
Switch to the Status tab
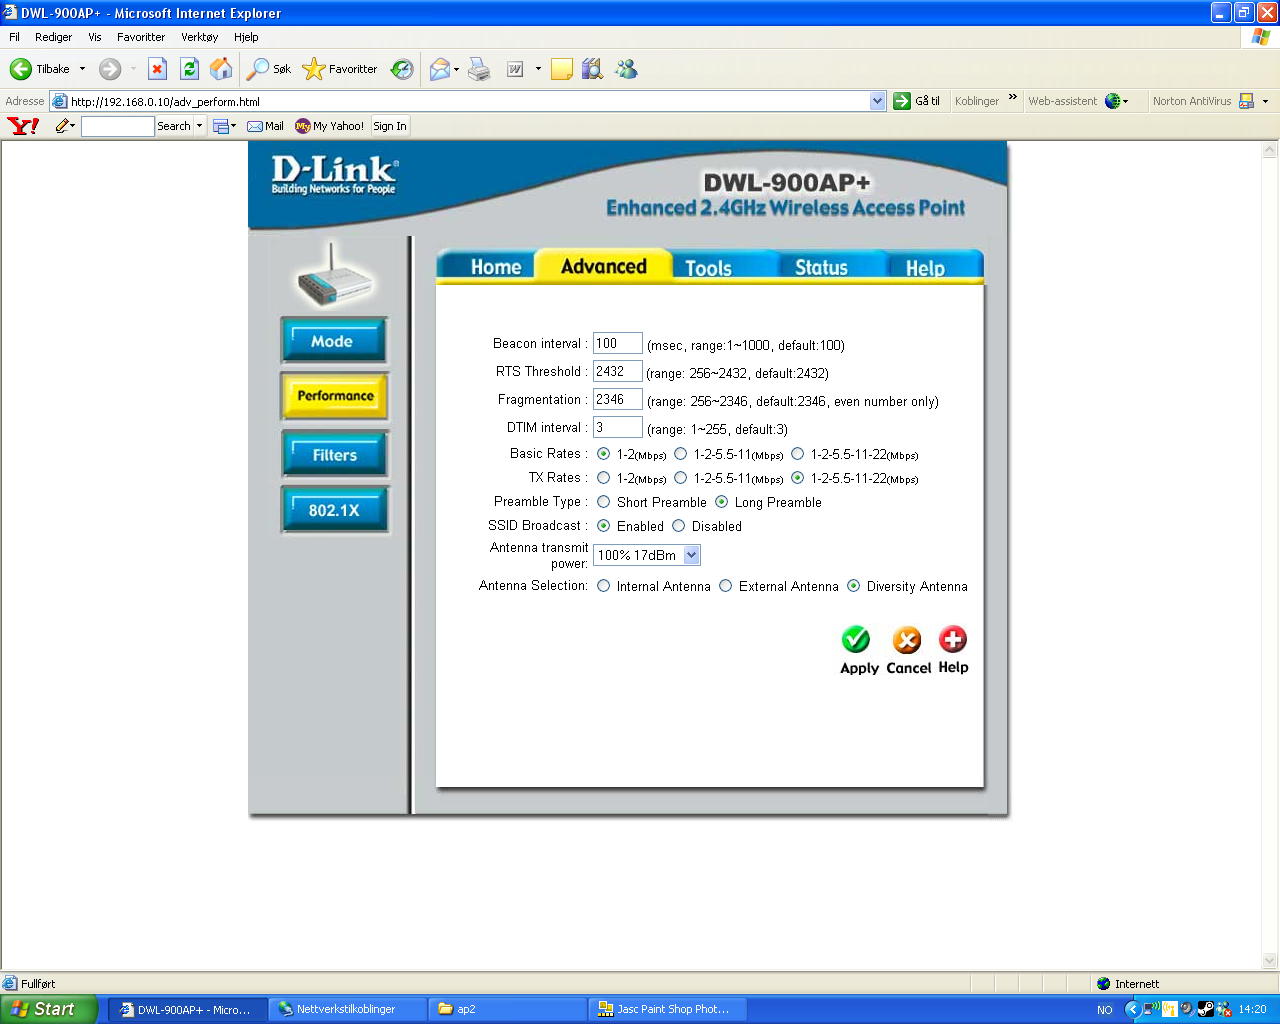821,267
